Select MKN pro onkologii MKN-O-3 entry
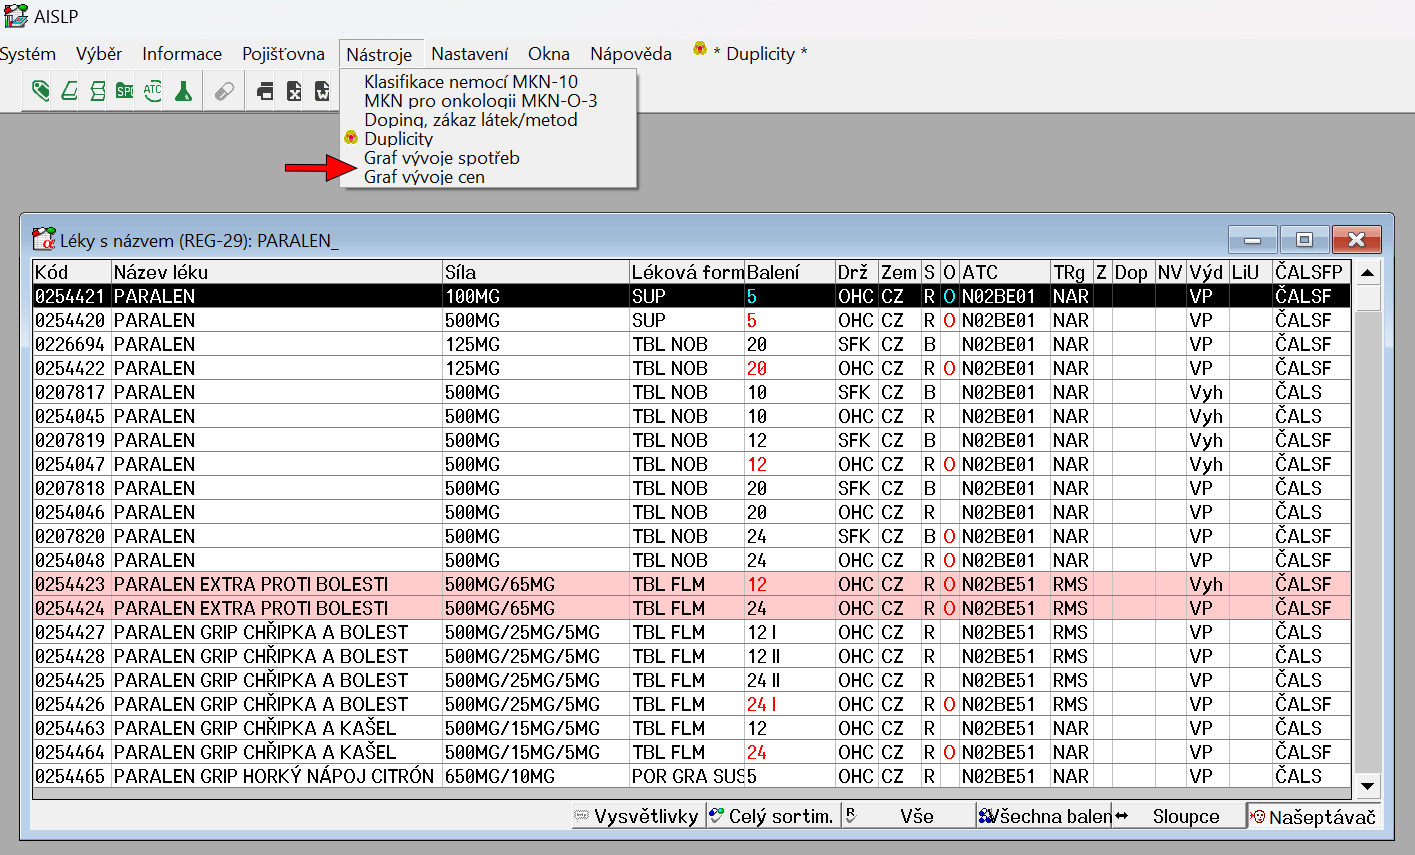The height and width of the screenshot is (855, 1415). (x=481, y=101)
